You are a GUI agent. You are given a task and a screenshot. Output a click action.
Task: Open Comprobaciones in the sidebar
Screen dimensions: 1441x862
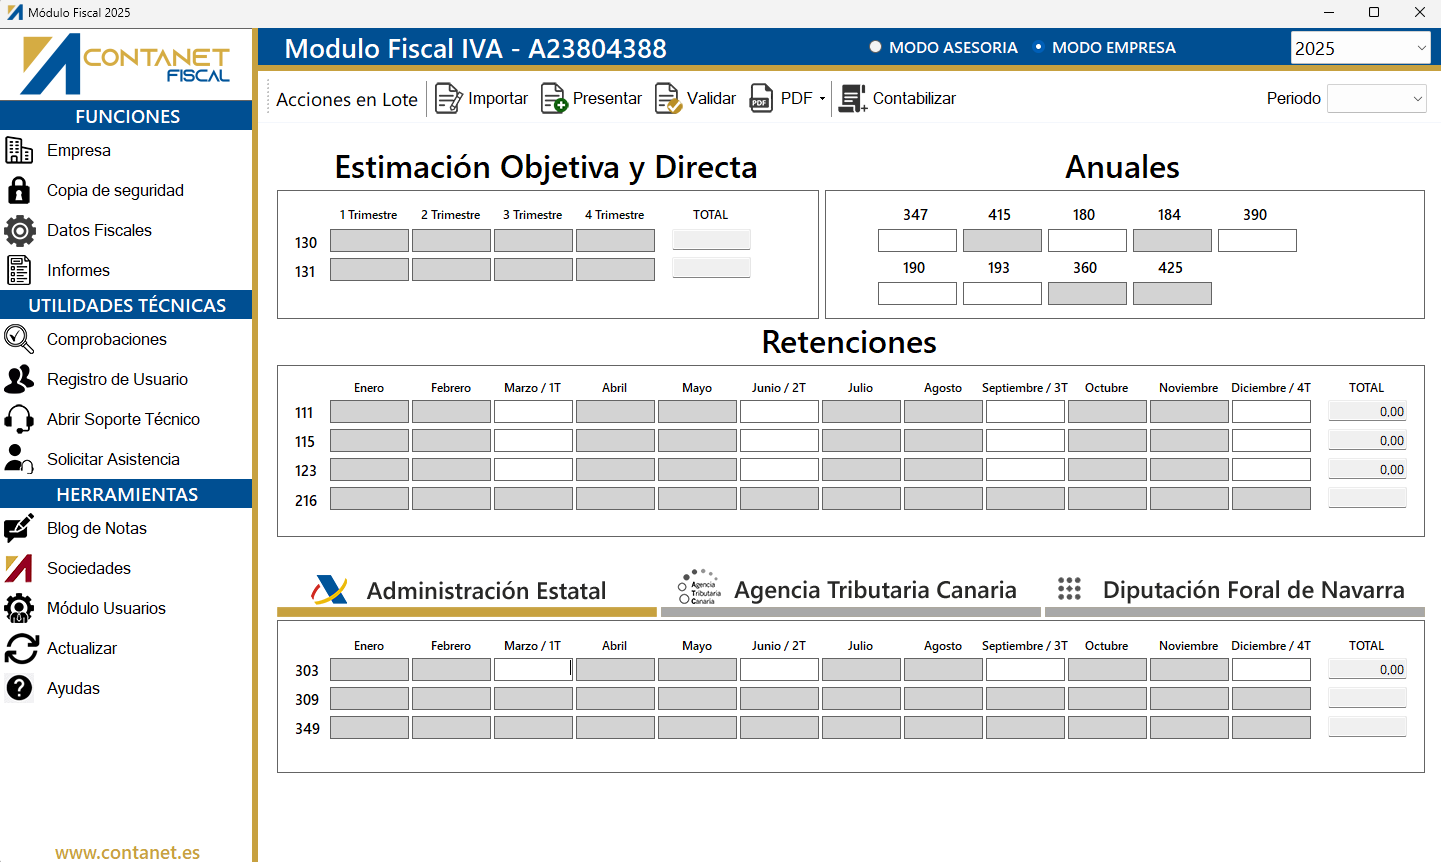106,339
